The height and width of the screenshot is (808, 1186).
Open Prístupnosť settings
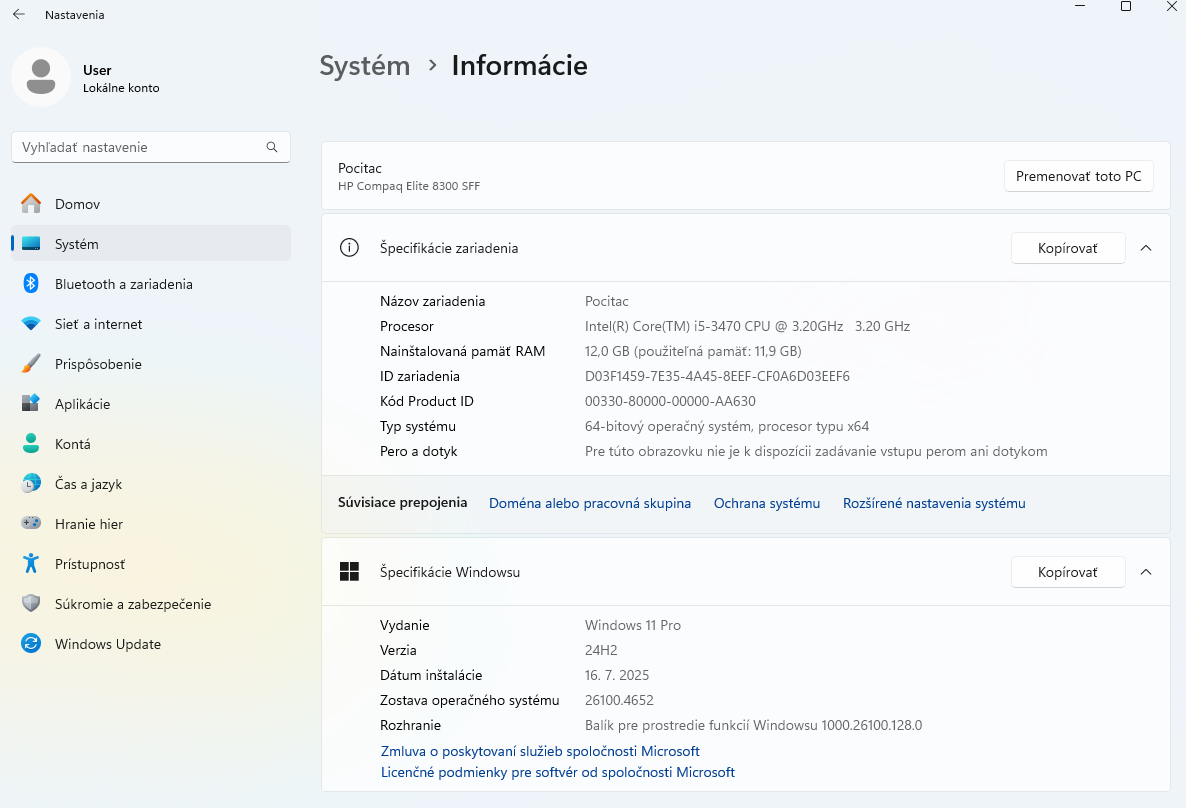click(x=151, y=564)
